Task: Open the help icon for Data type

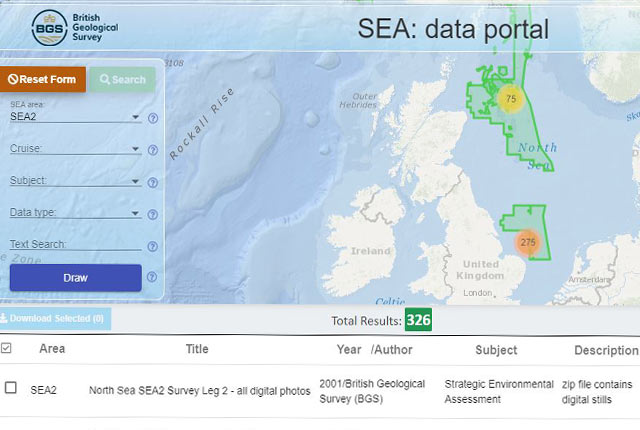Action: [153, 214]
